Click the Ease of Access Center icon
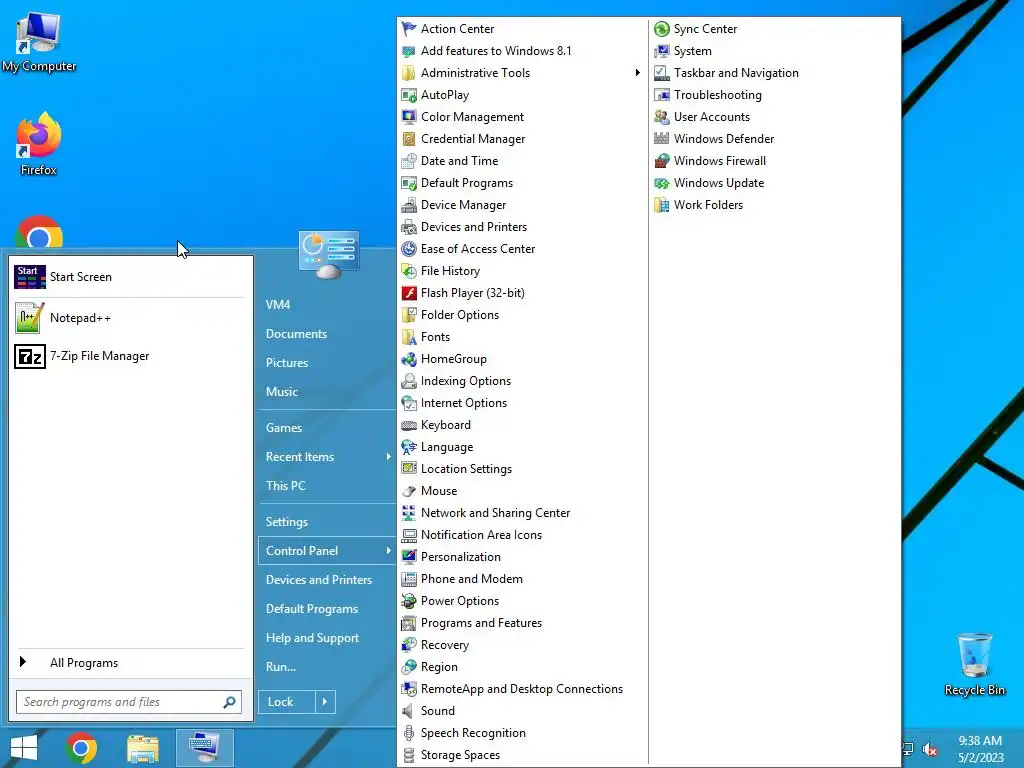Viewport: 1024px width, 768px height. [409, 249]
